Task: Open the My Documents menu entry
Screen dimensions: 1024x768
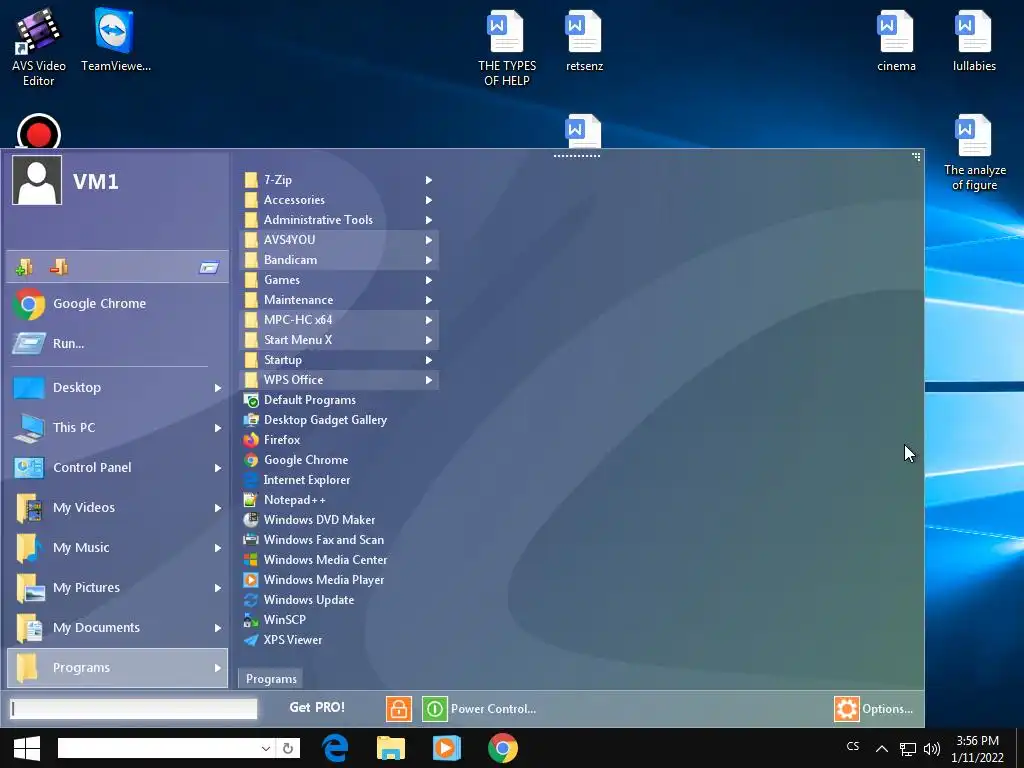Action: coord(118,628)
